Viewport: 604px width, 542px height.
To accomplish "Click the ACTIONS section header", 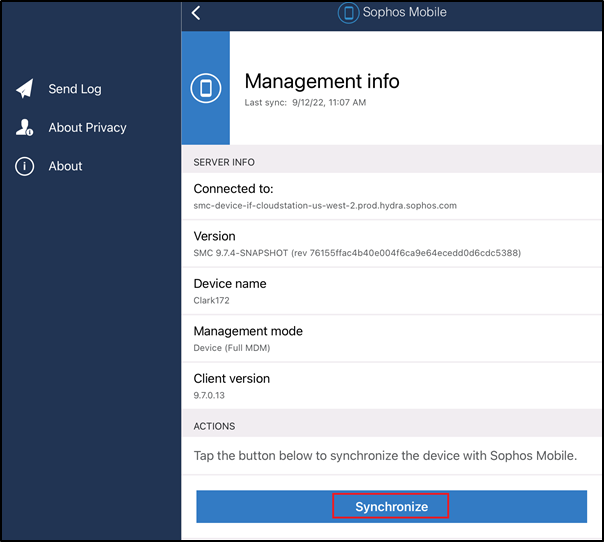I will coord(214,426).
